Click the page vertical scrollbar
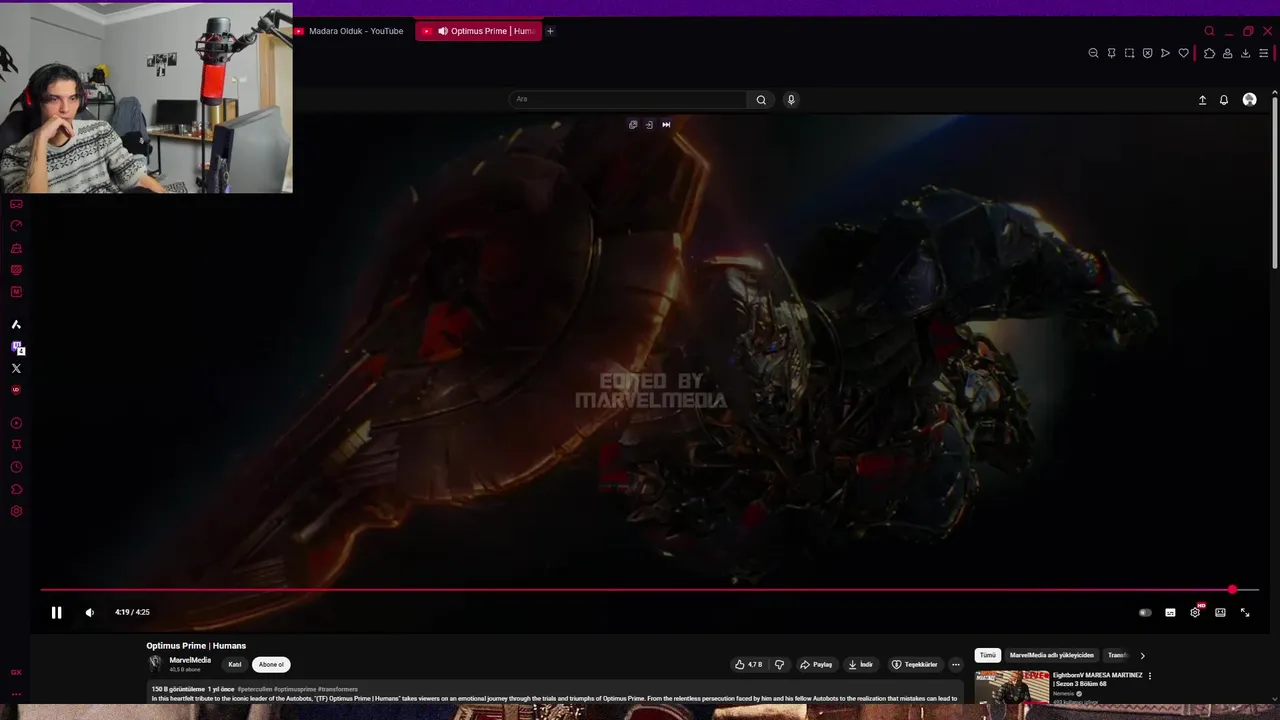 coord(1274,182)
